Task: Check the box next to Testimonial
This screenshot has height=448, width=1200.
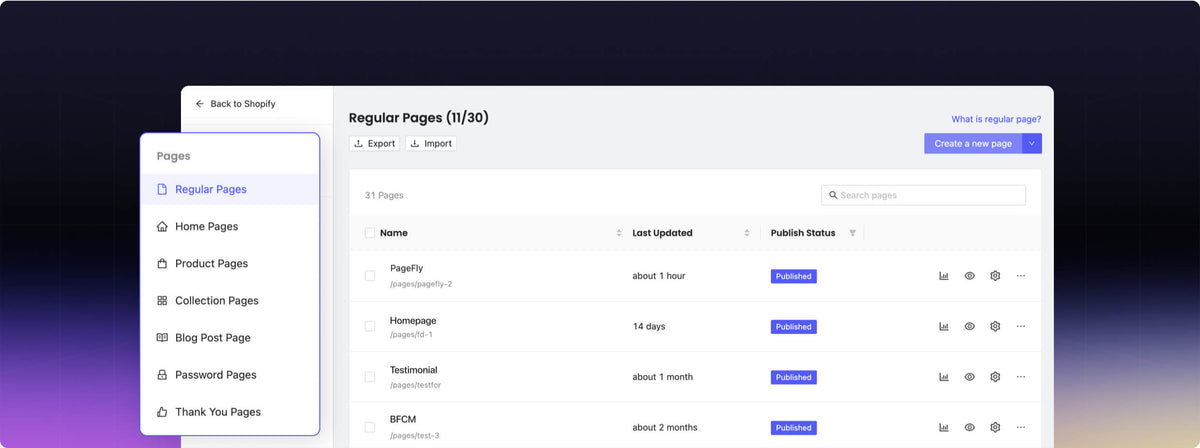Action: coord(370,377)
